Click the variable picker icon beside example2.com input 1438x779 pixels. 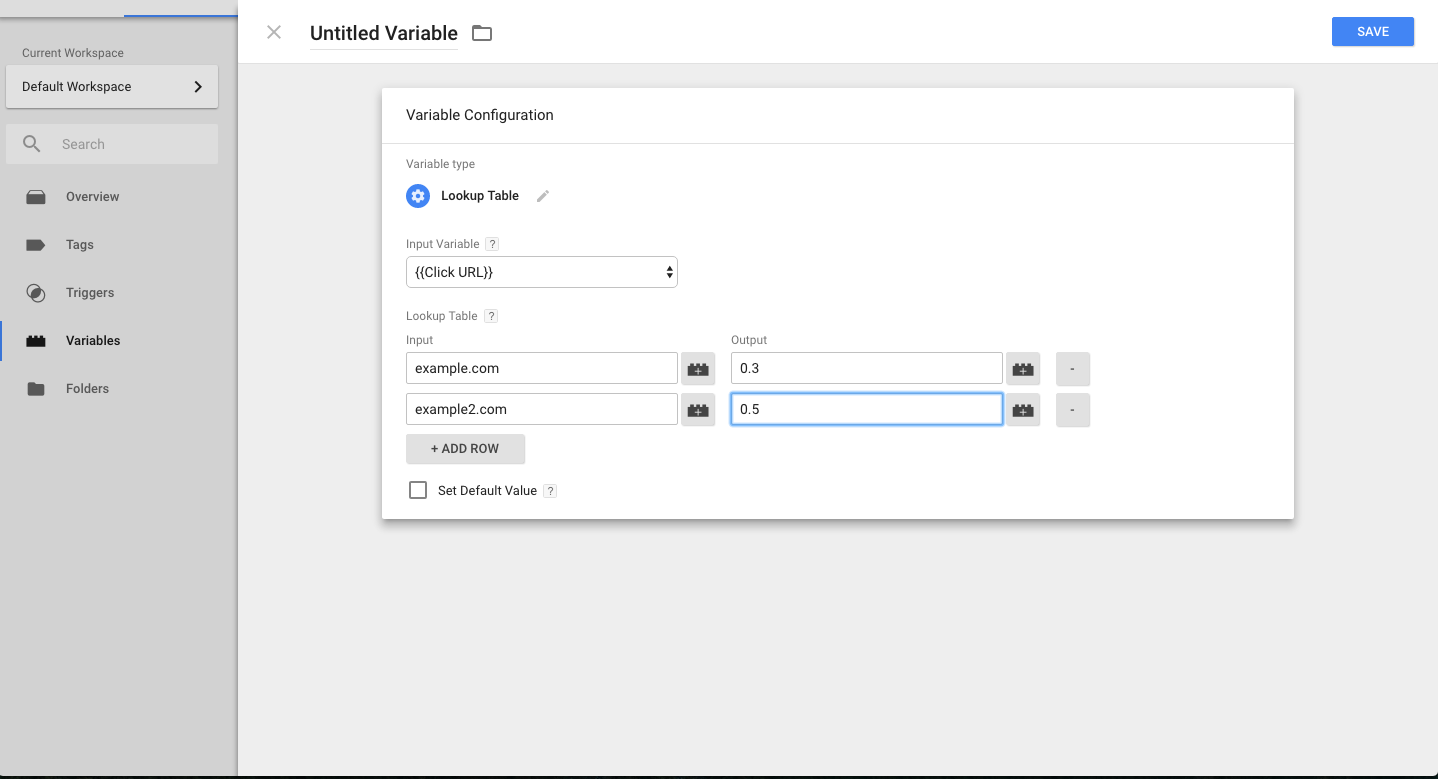click(698, 410)
